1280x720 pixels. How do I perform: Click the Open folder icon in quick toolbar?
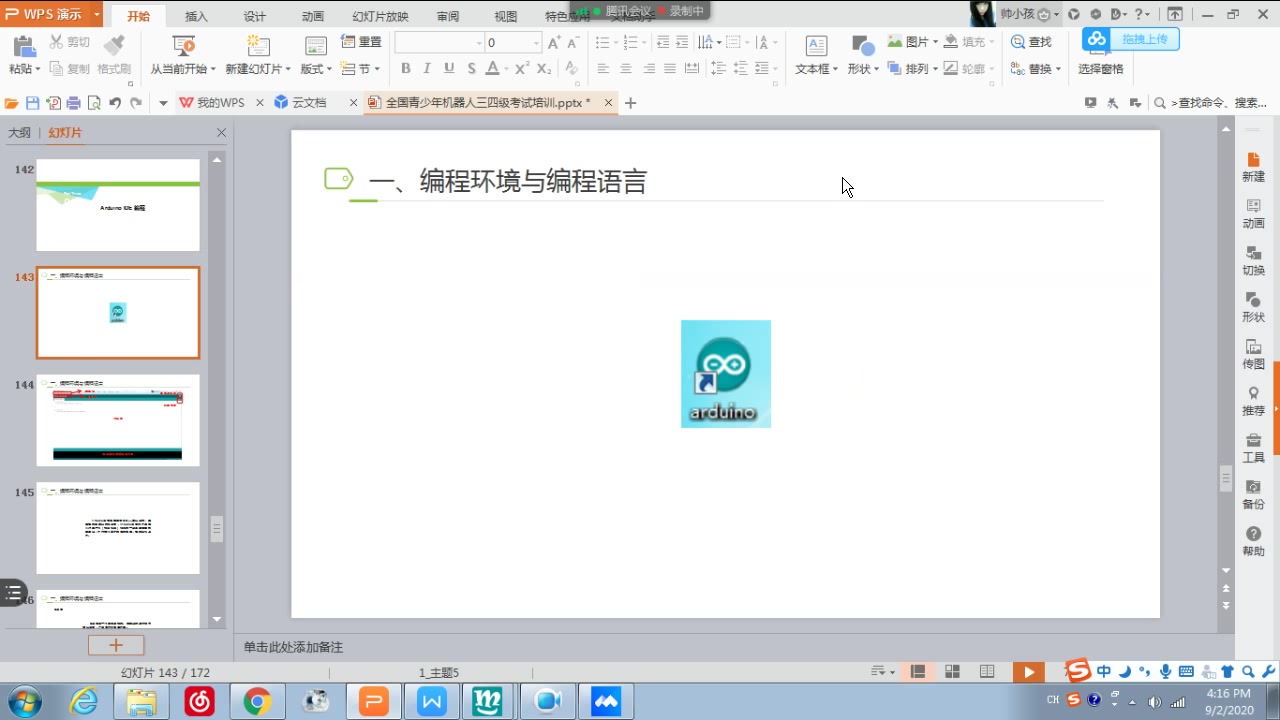[x=12, y=103]
